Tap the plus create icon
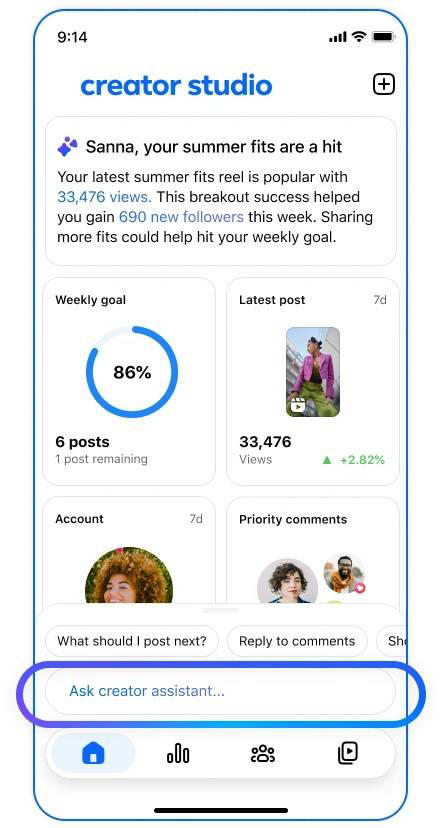Screen dimensions: 442x828 [x=384, y=84]
